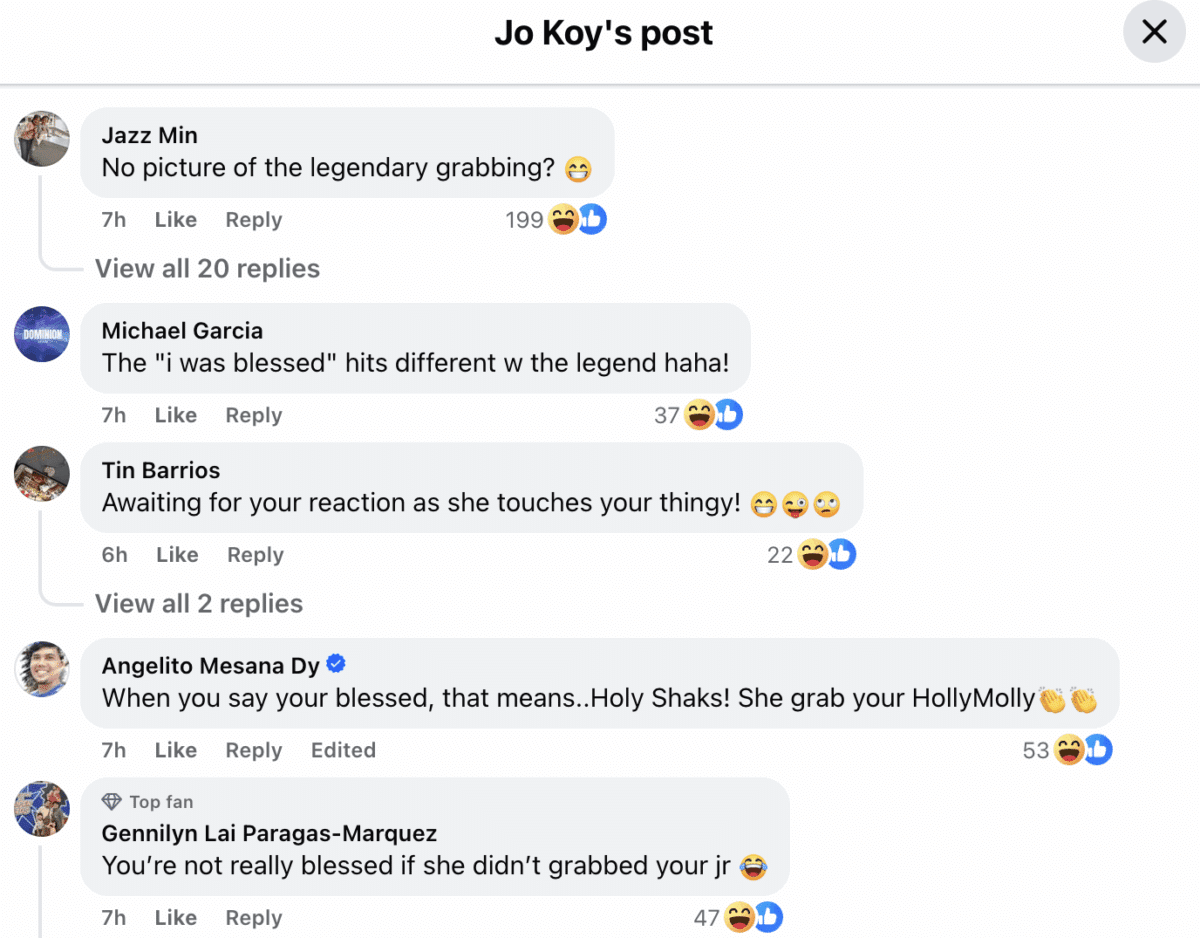Open Michael Garcia's profile picture
Viewport: 1200px width, 938px height.
click(x=41, y=334)
